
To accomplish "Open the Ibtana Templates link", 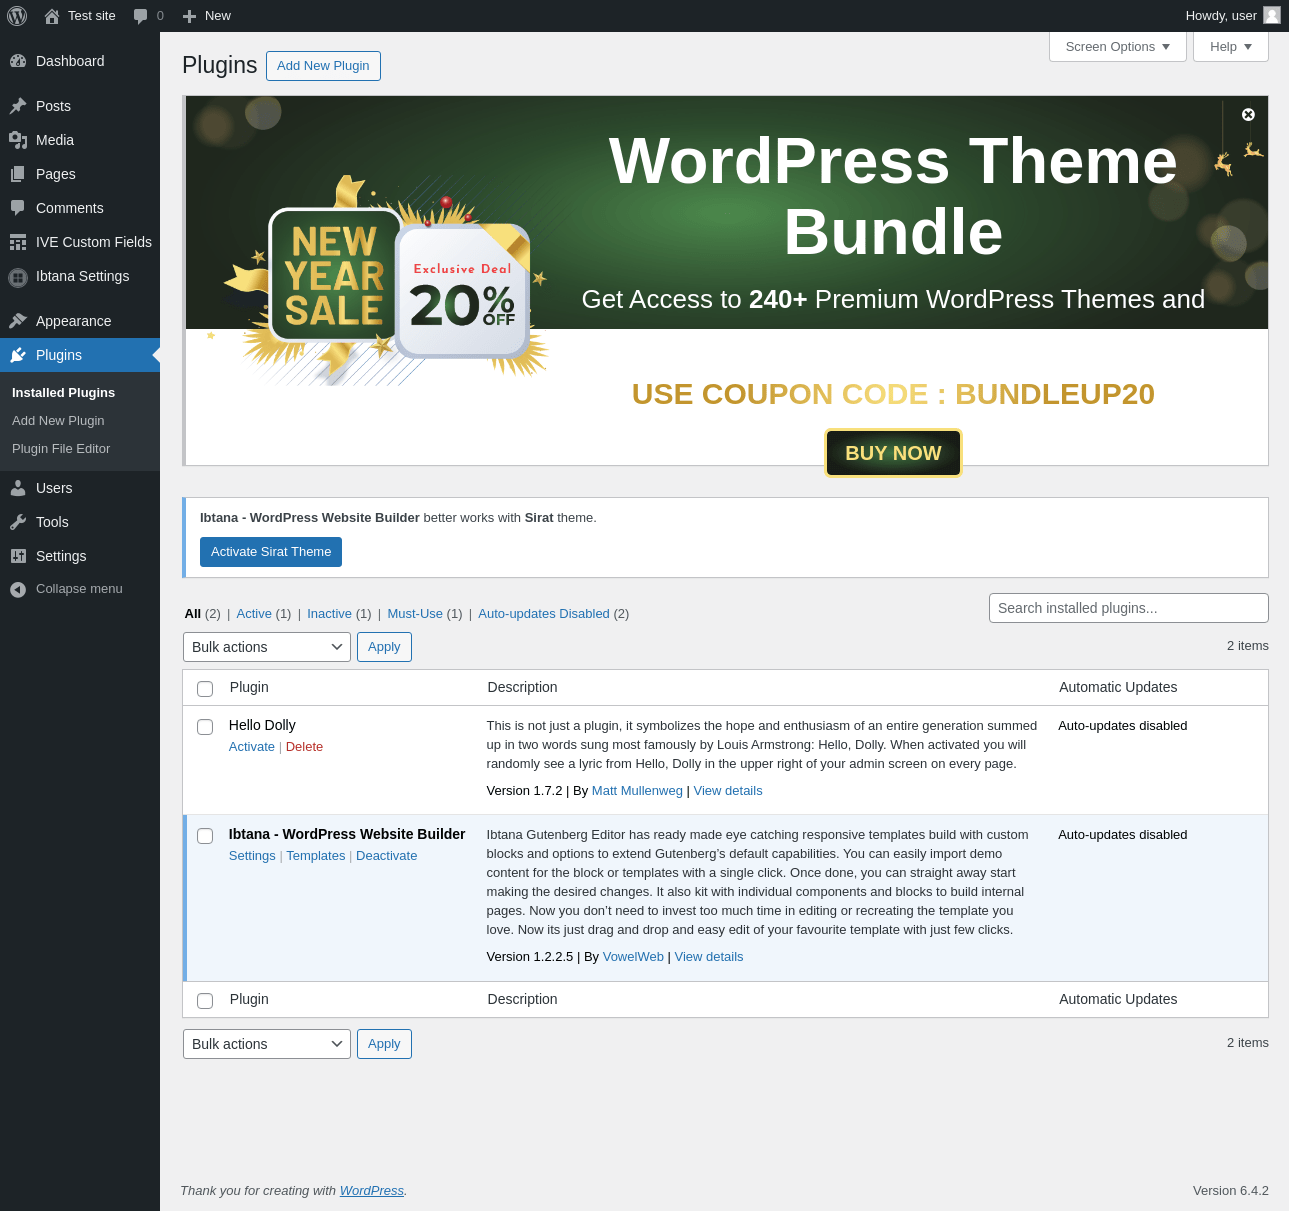I will (316, 856).
